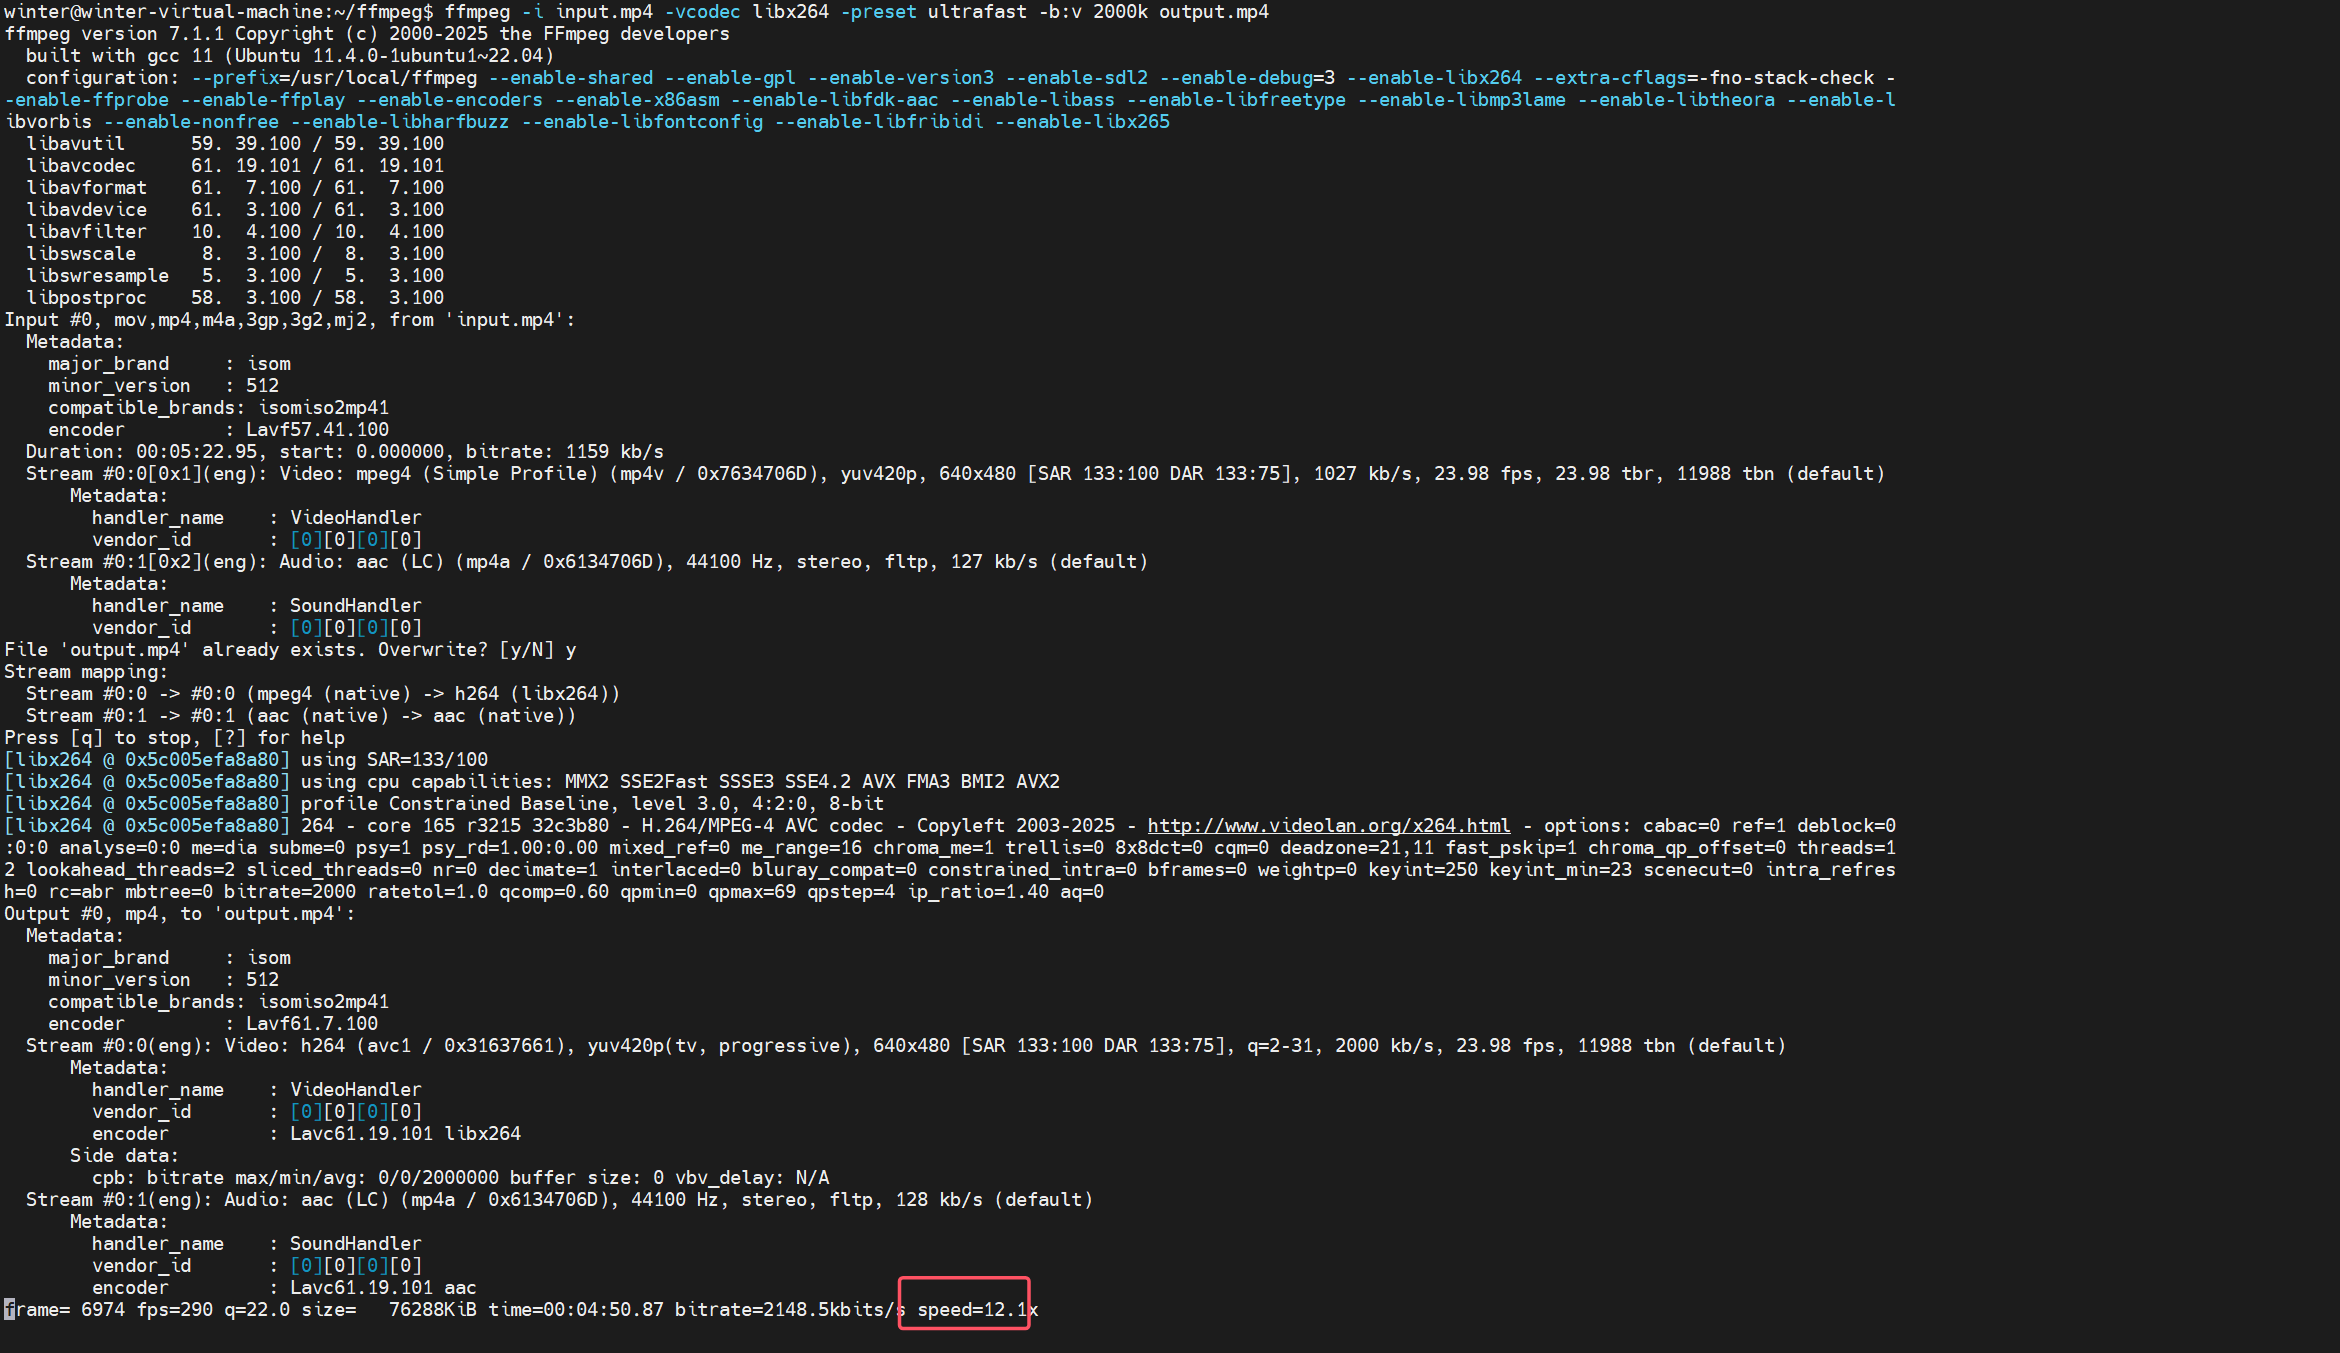Click the --enable-libx265 configuration flag

coord(1082,122)
